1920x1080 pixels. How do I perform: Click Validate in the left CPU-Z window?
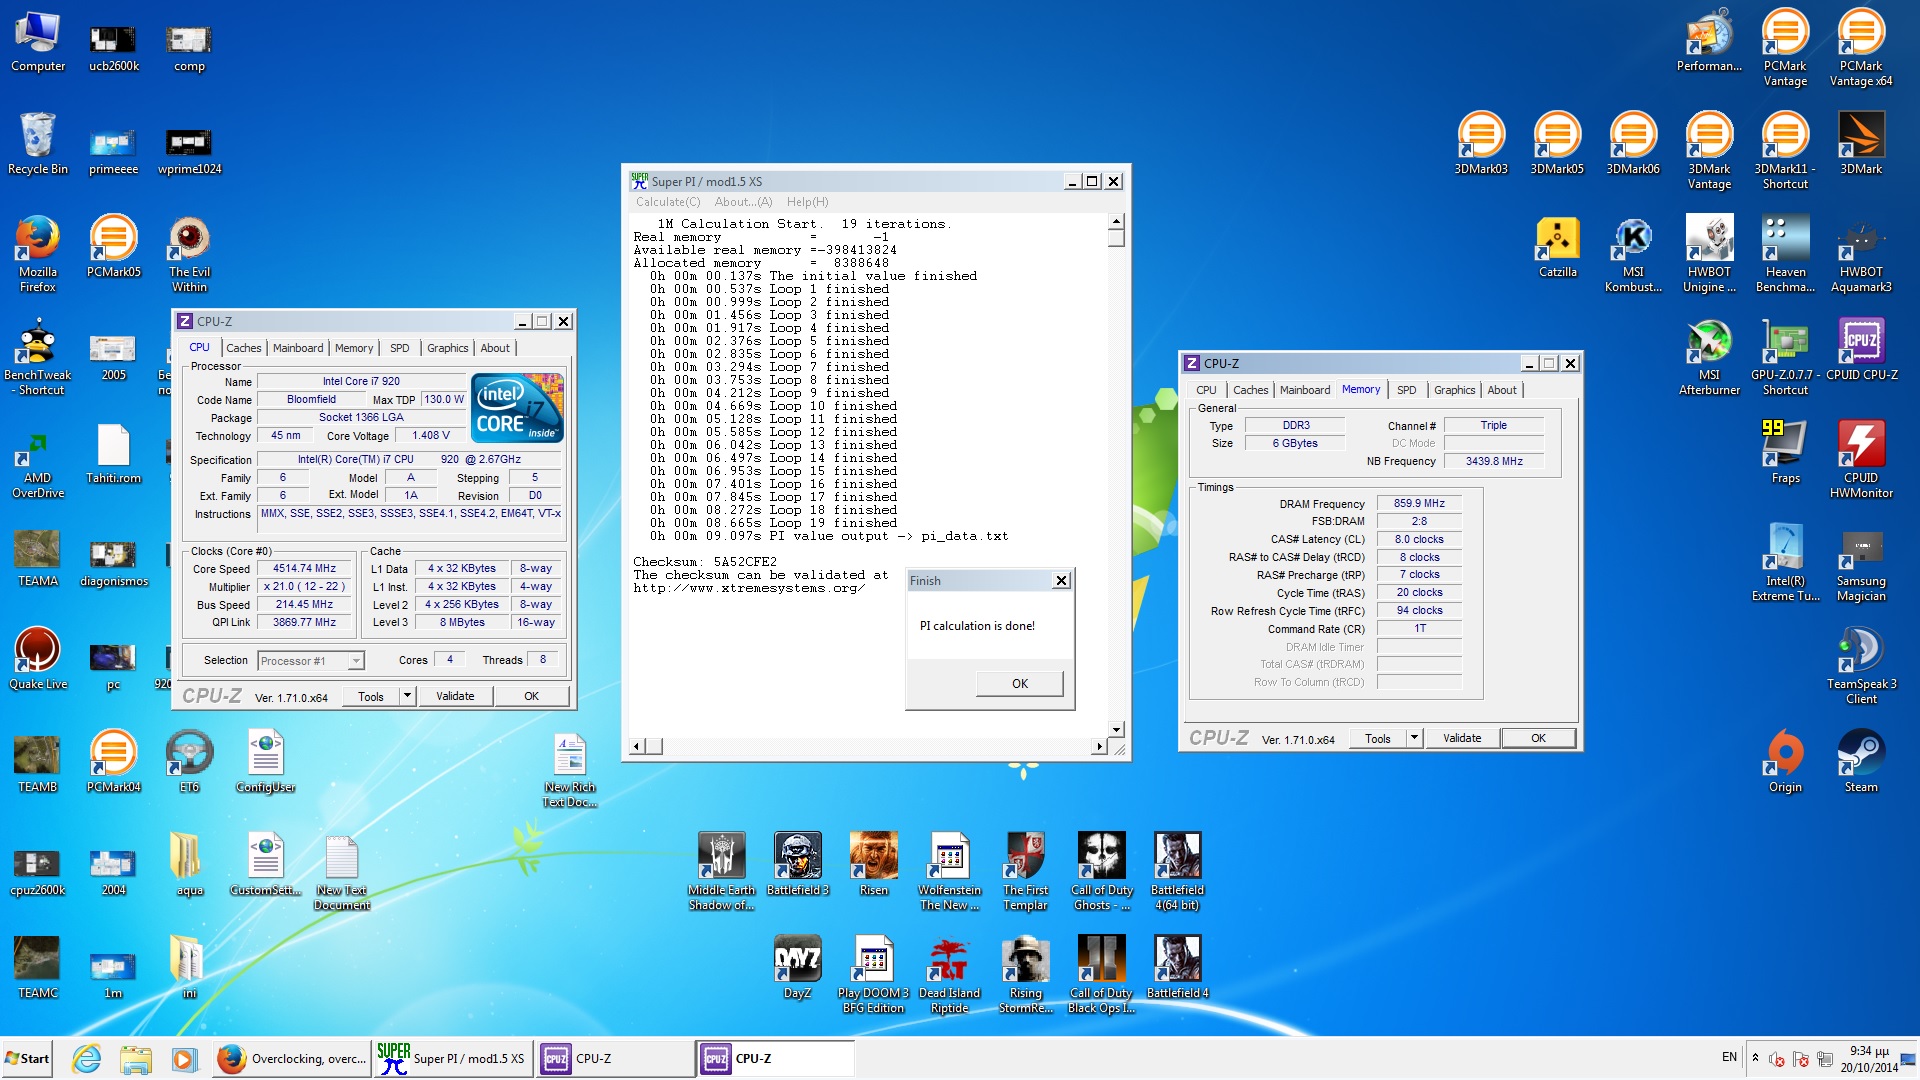pos(455,696)
